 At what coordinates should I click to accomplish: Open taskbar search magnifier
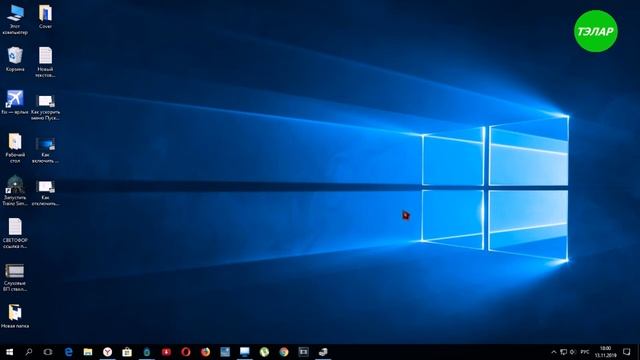tap(29, 352)
